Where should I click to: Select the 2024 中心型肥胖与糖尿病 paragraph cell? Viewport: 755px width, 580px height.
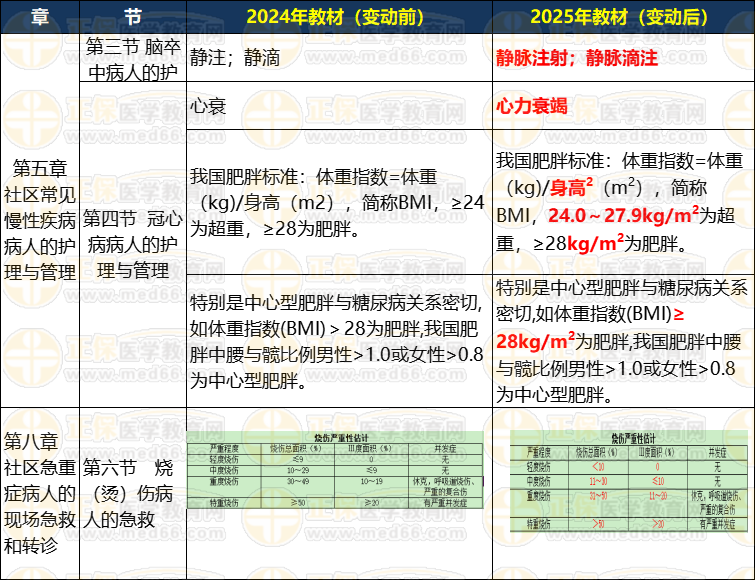(x=339, y=340)
